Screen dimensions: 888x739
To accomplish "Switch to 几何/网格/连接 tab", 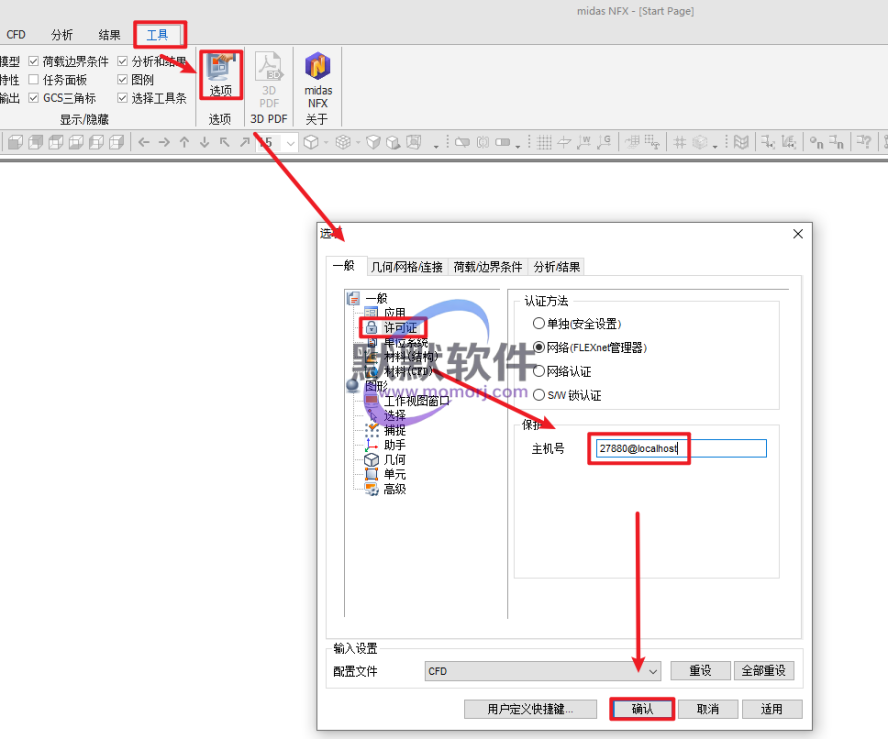I will coord(406,267).
